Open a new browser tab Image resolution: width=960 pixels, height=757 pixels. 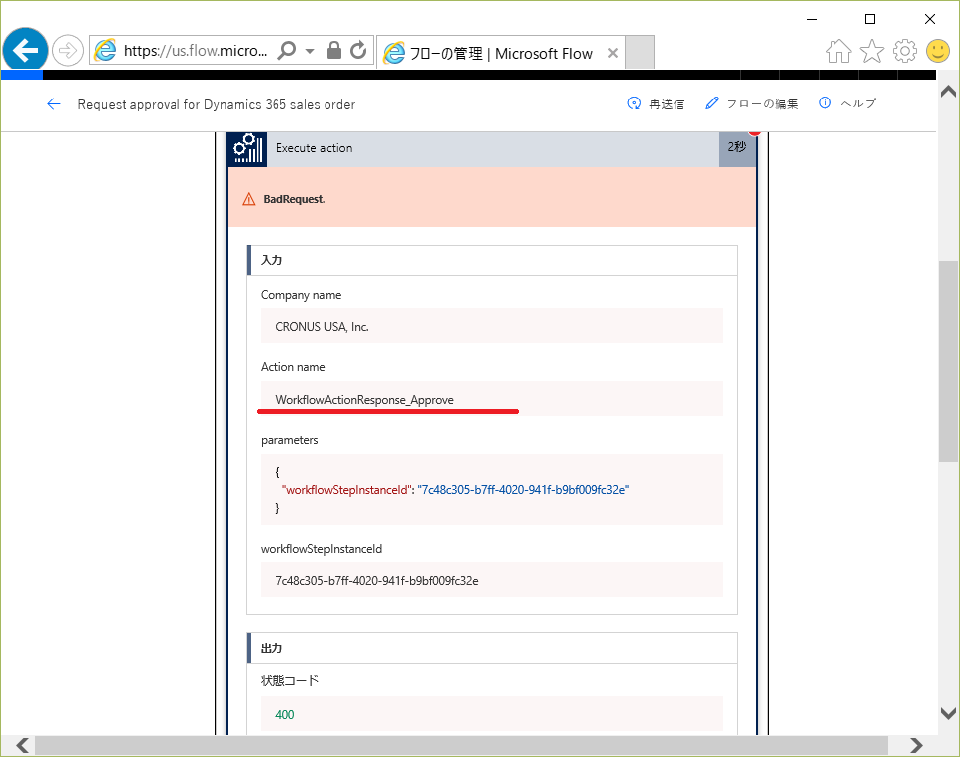click(x=640, y=52)
